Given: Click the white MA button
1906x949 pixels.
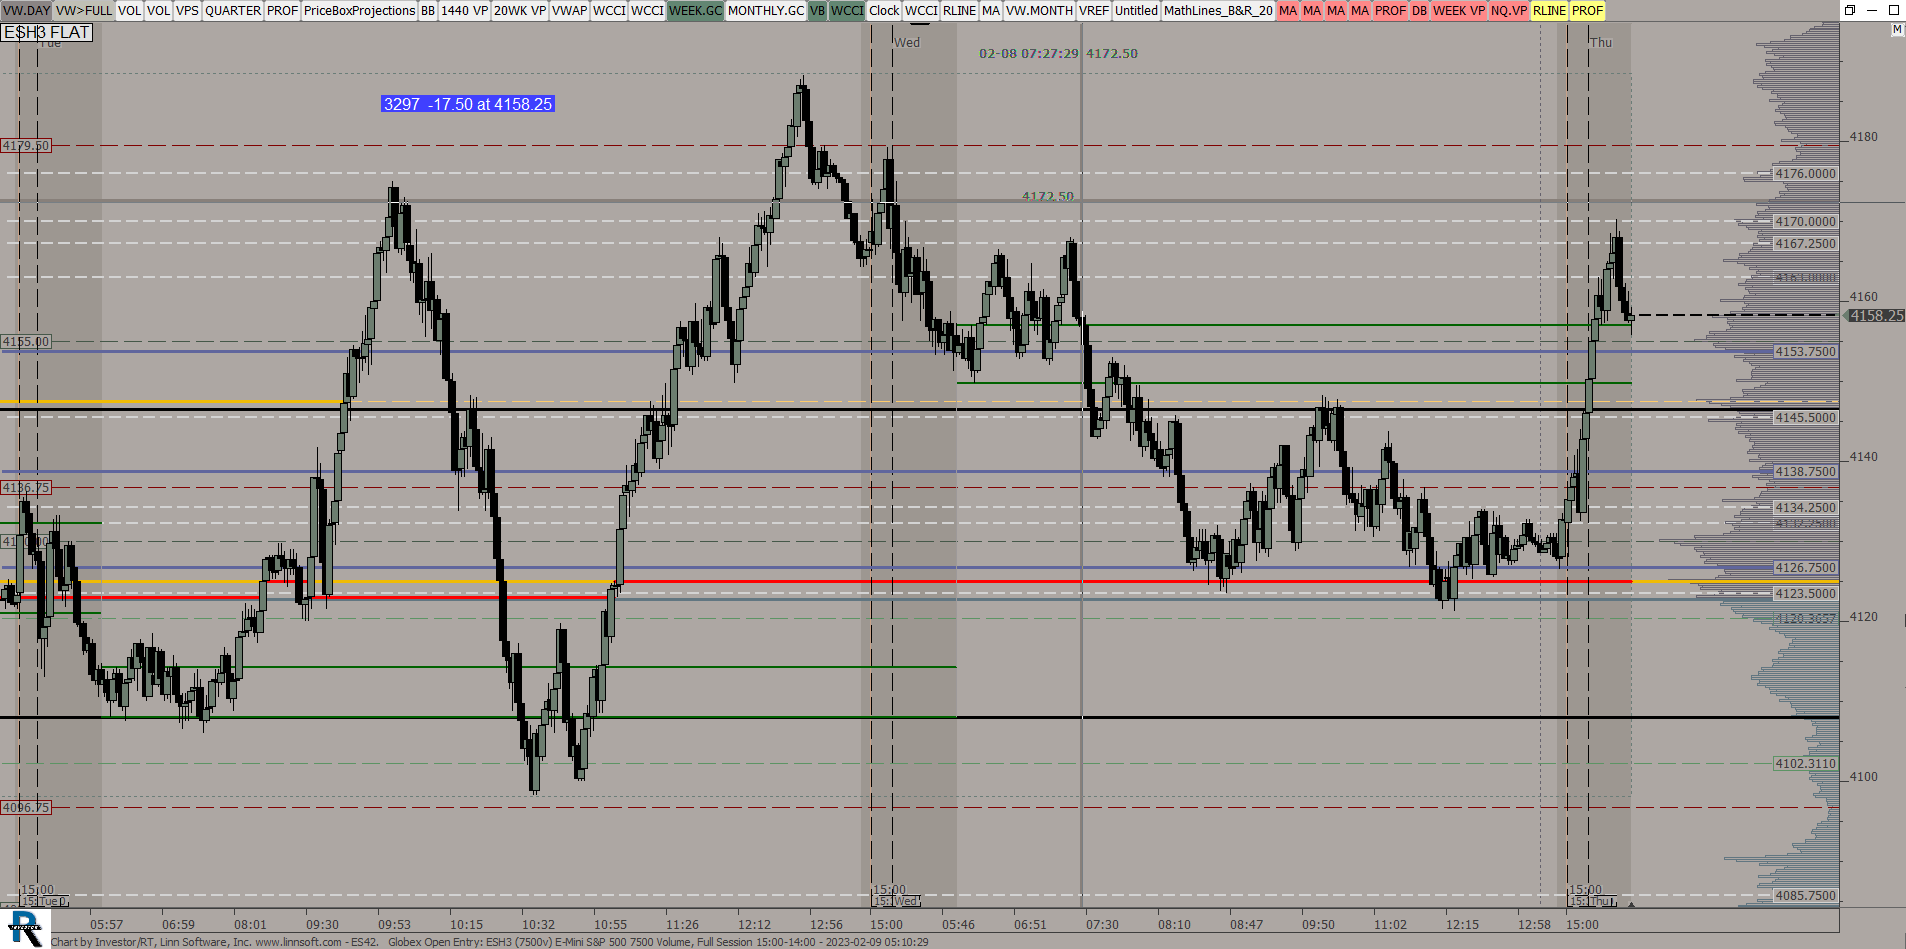Looking at the screenshot, I should pos(991,10).
